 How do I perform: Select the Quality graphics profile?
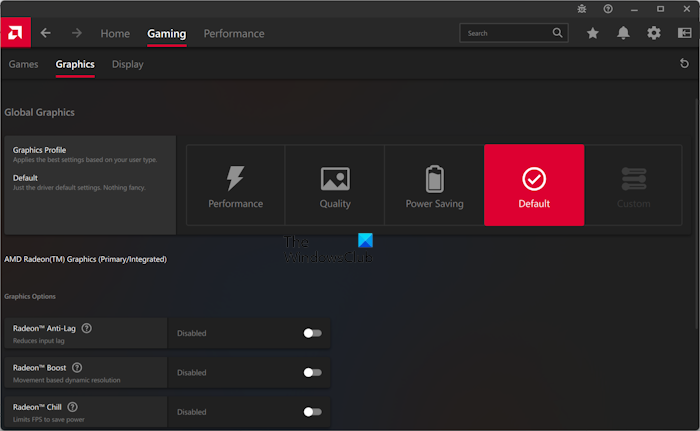coord(335,185)
